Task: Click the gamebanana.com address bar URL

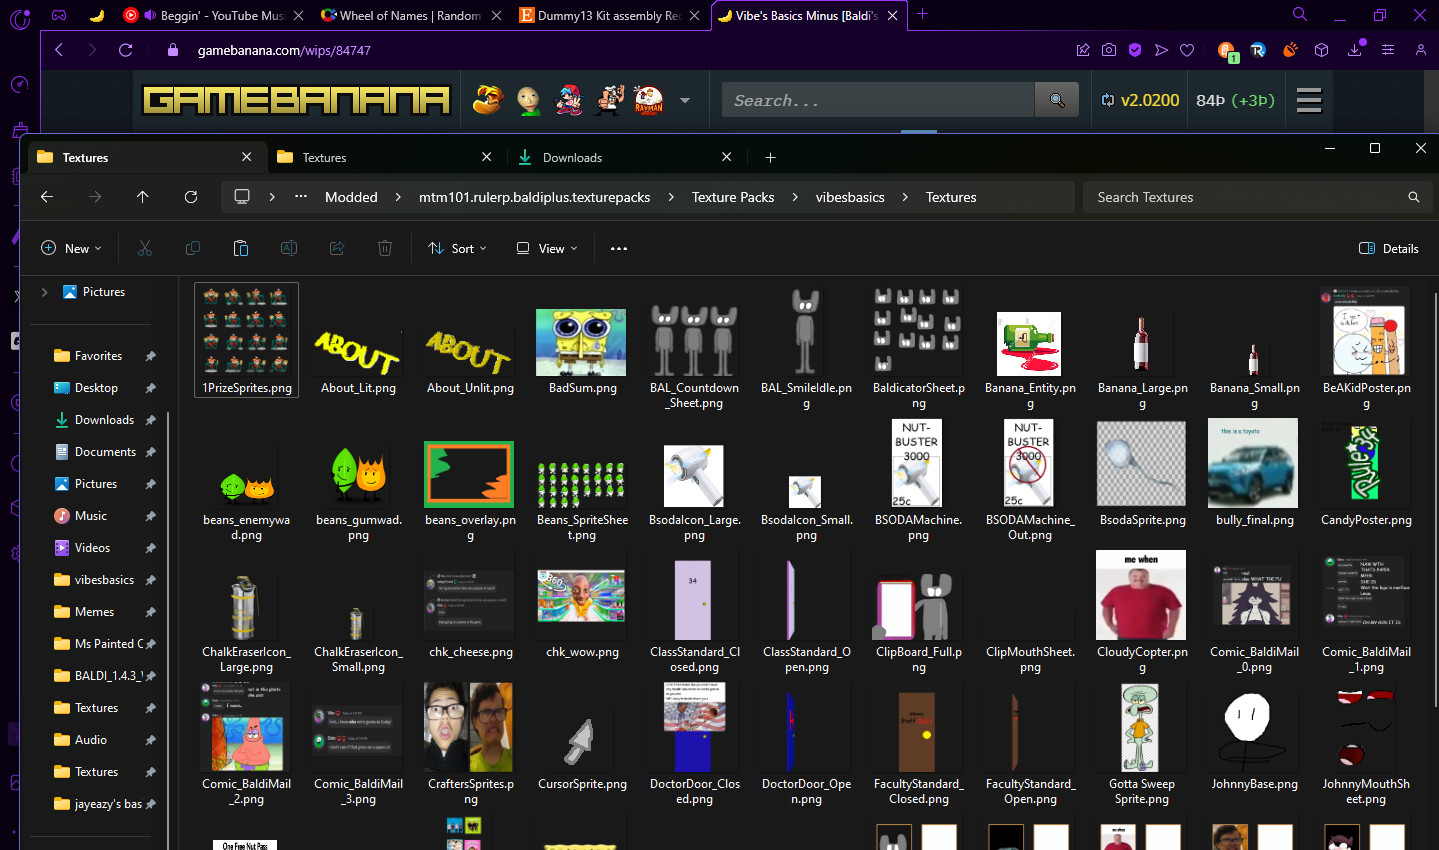Action: tap(284, 50)
